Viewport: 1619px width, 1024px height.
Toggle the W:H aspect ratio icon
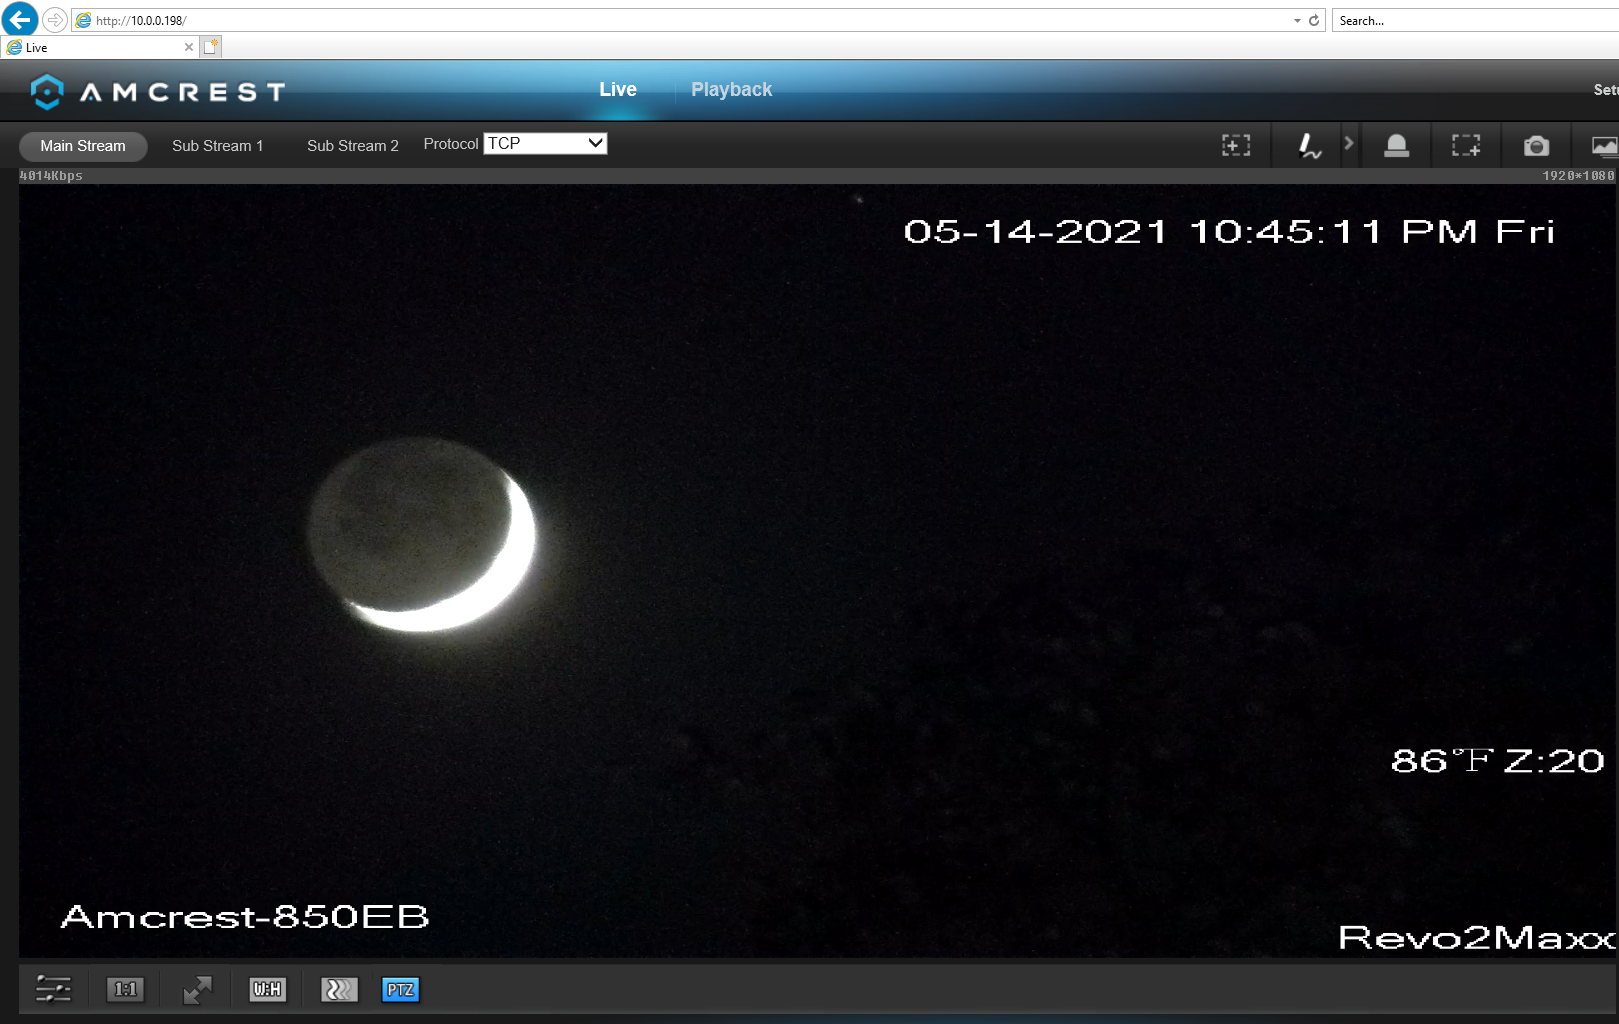(267, 989)
